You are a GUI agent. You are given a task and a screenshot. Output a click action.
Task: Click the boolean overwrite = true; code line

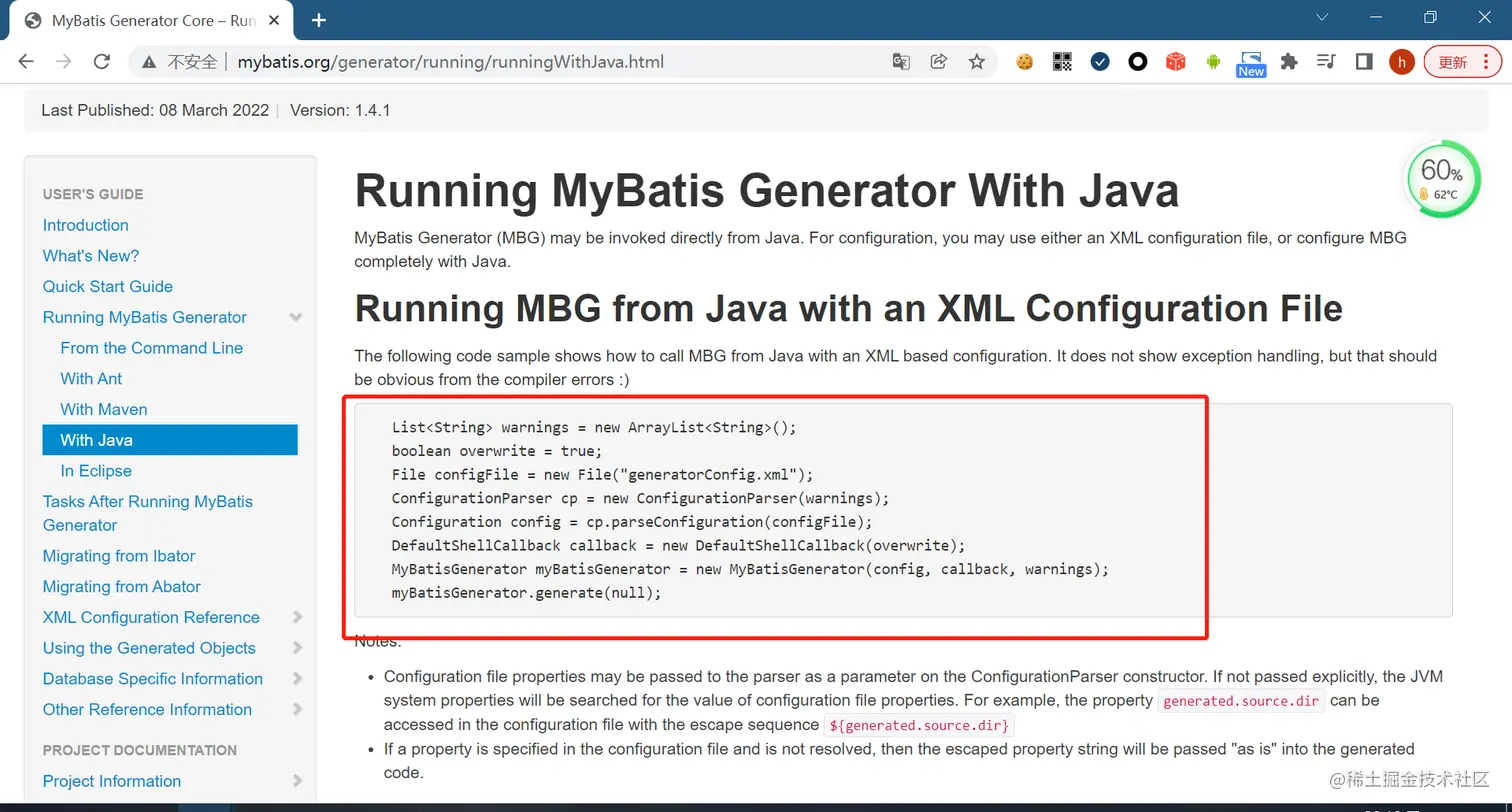click(497, 451)
